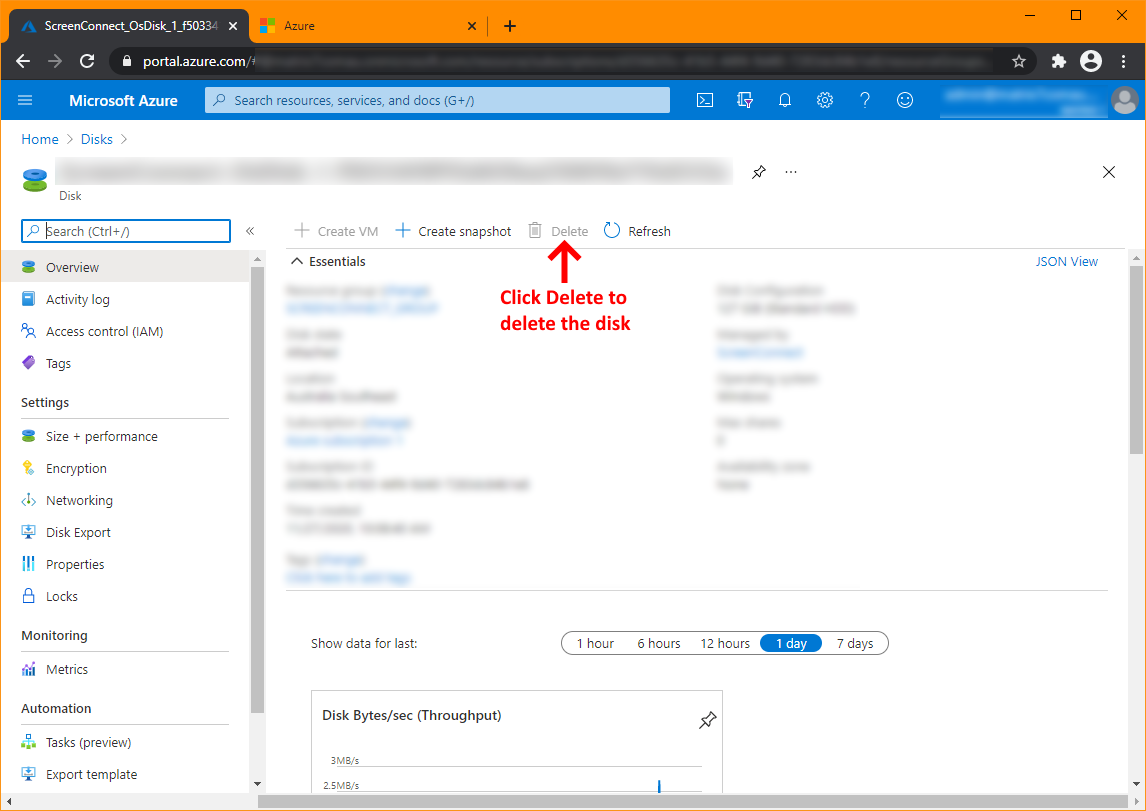Focus the Search resources, services, and docs box
Screen dimensions: 1146x811
point(437,100)
